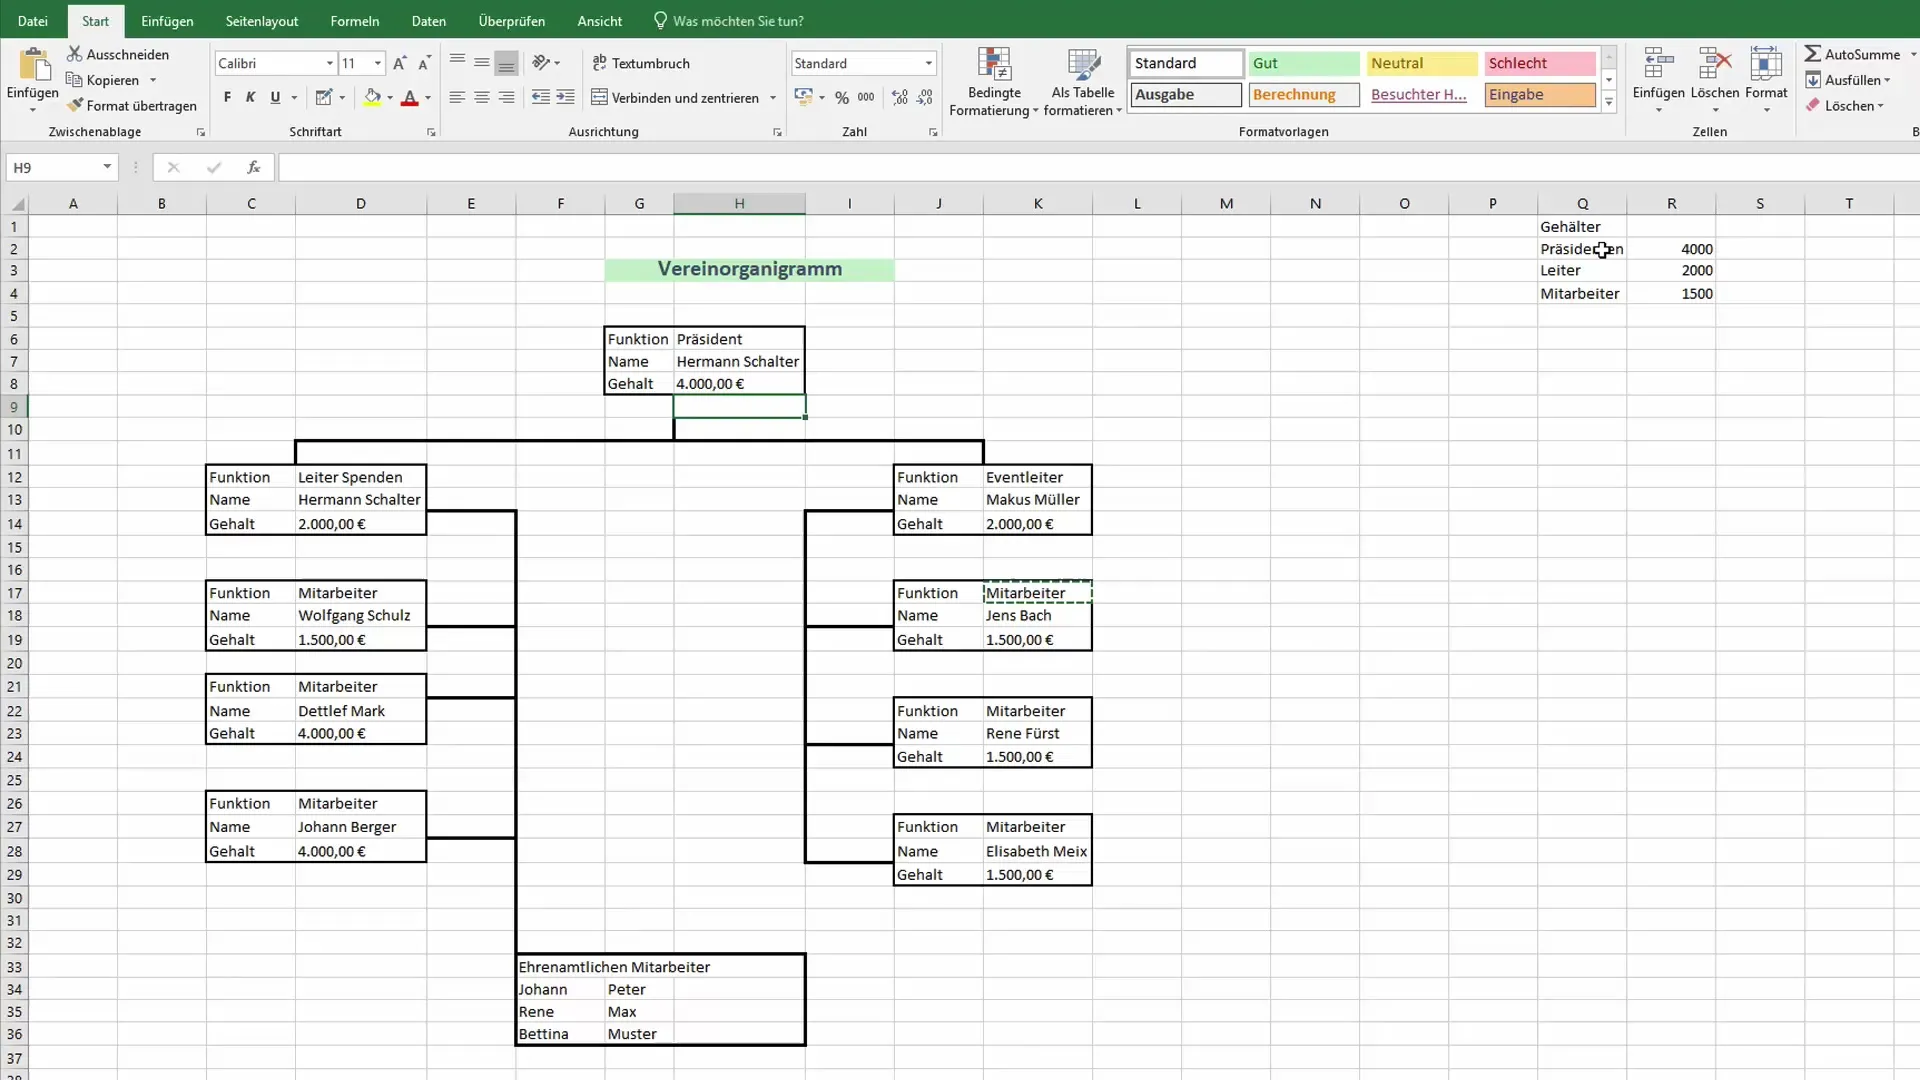Switch to the Formeln tab
The width and height of the screenshot is (1920, 1080).
[354, 21]
